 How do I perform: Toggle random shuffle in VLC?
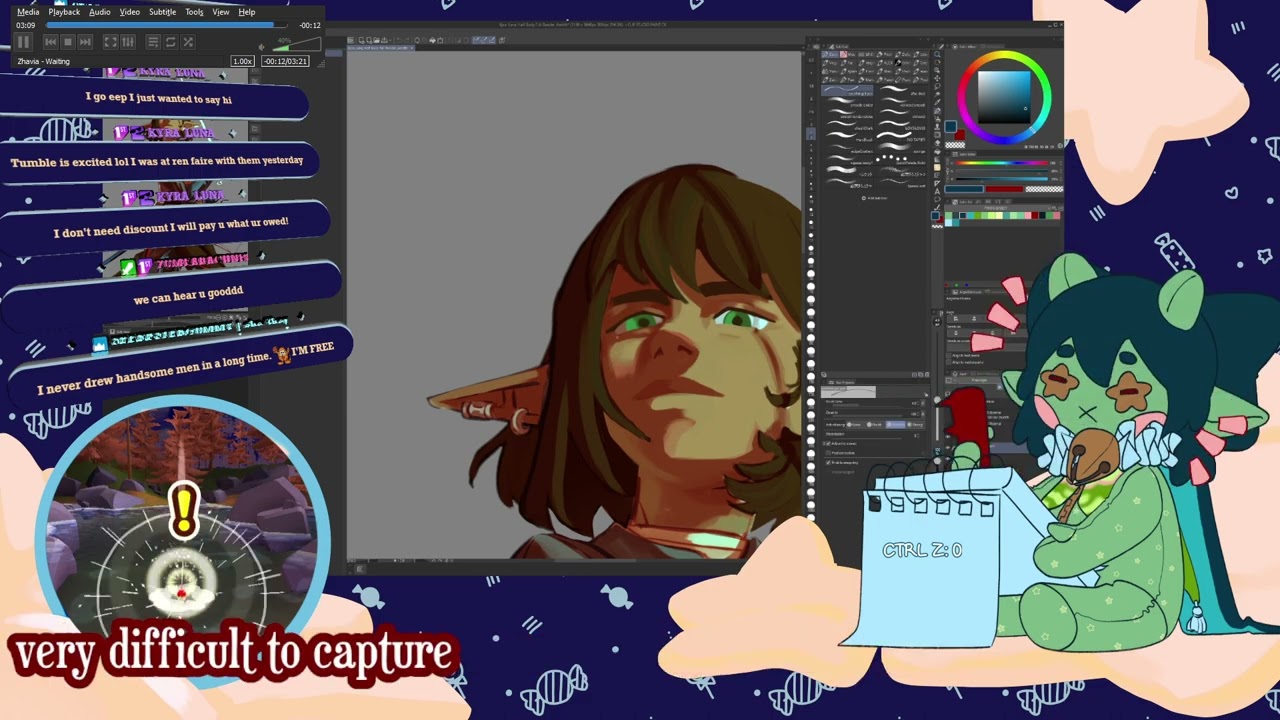(x=188, y=42)
